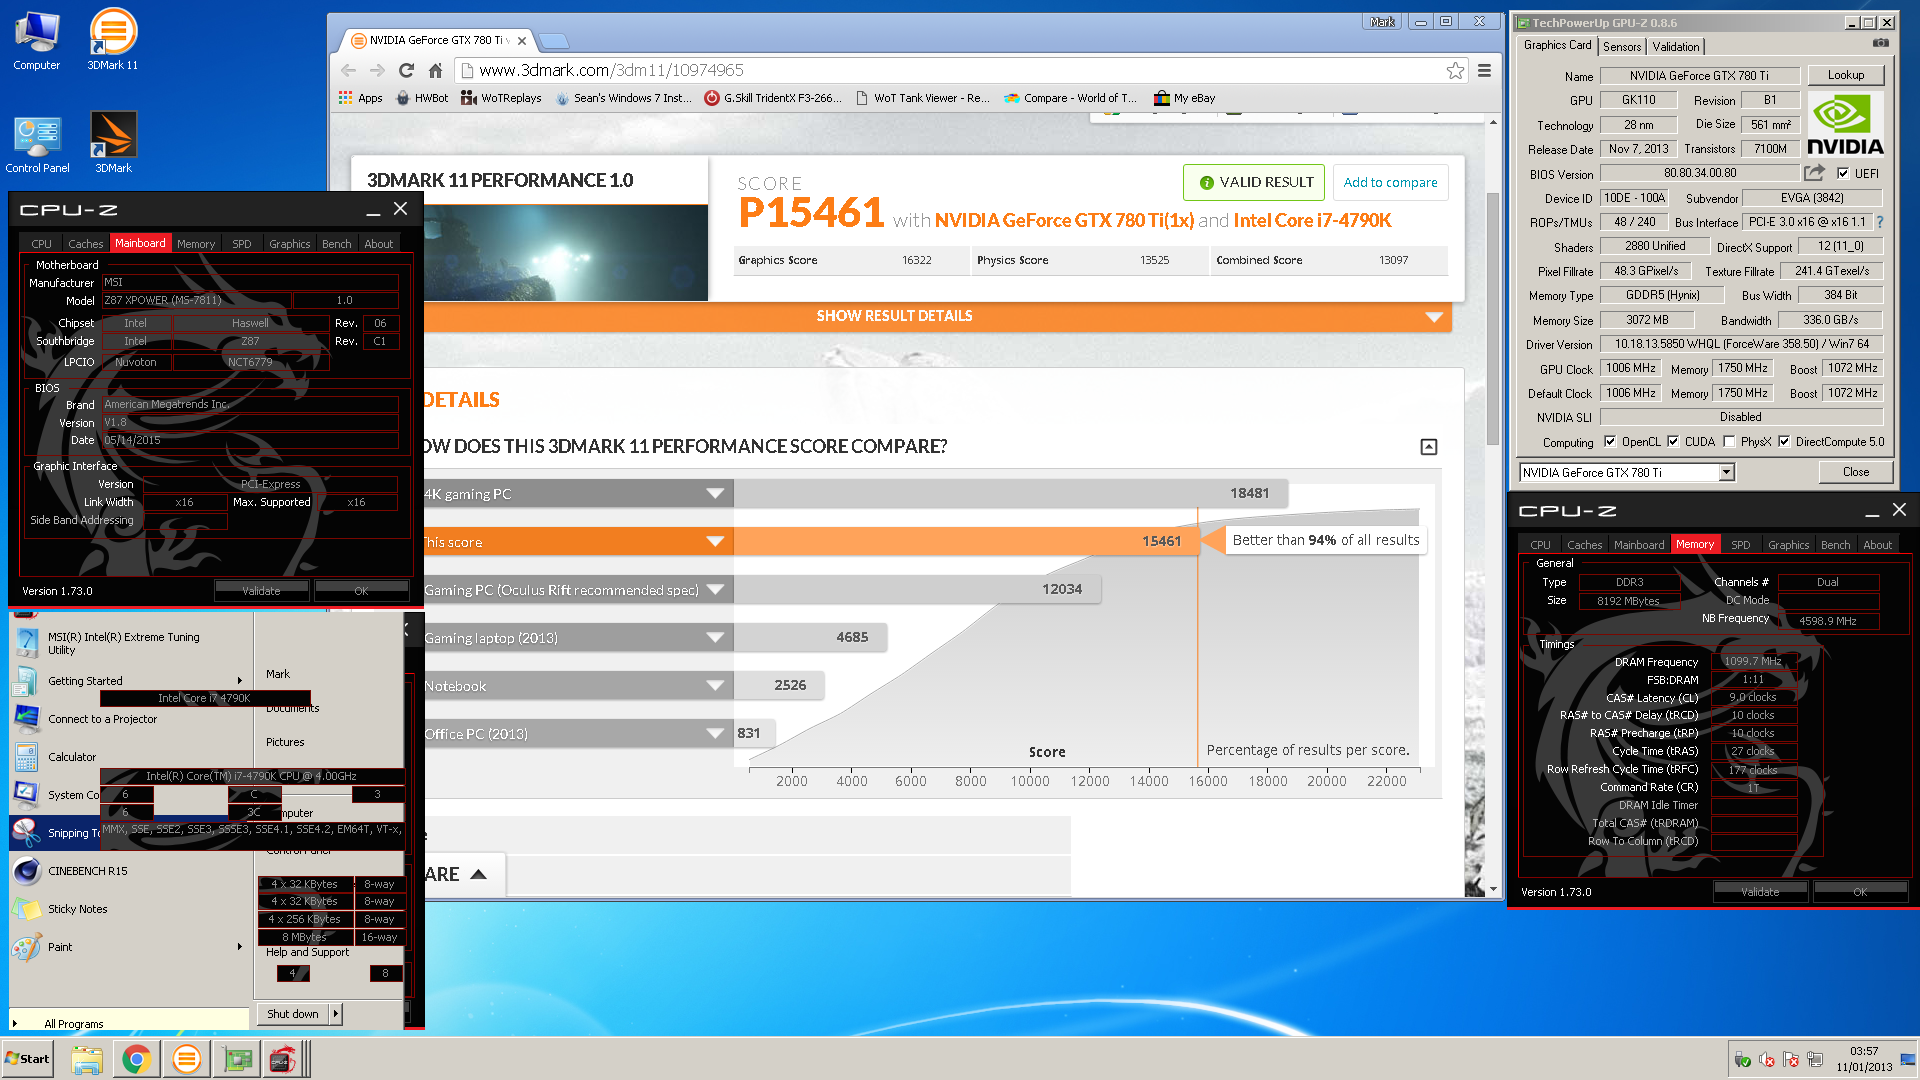
Task: Expand the Notebook comparison row
Action: pyautogui.click(x=715, y=685)
